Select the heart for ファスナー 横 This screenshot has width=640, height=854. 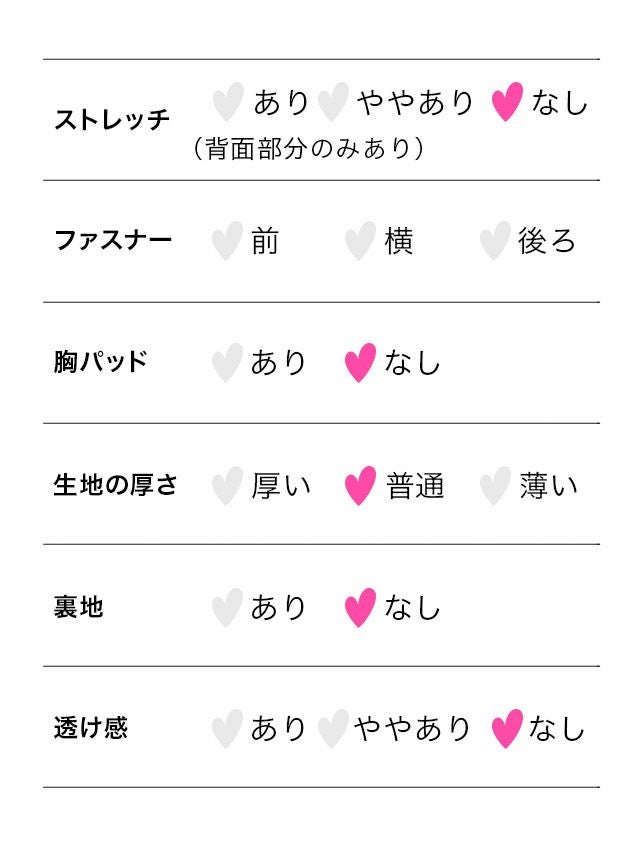pyautogui.click(x=360, y=241)
